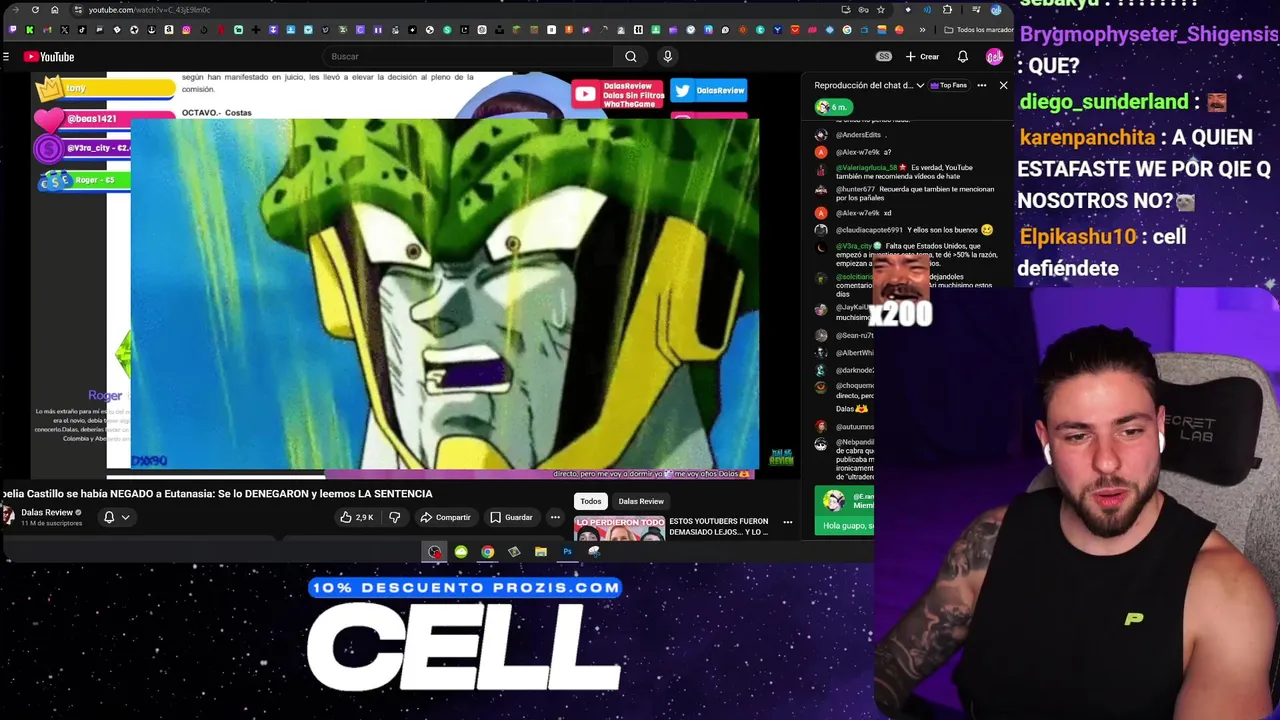Open Photoshop in the taskbar
This screenshot has height=720, width=1280.
click(x=567, y=551)
